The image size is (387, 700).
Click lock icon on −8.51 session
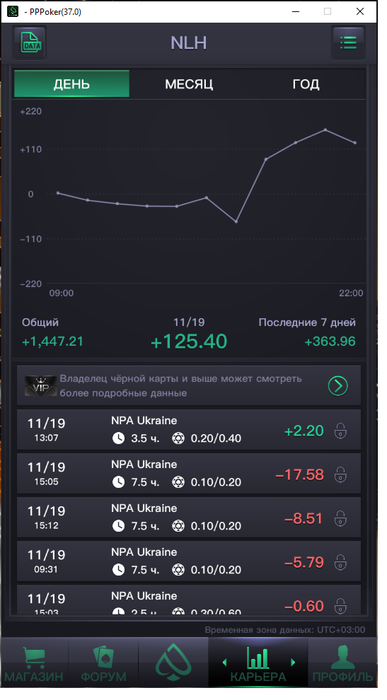341,518
